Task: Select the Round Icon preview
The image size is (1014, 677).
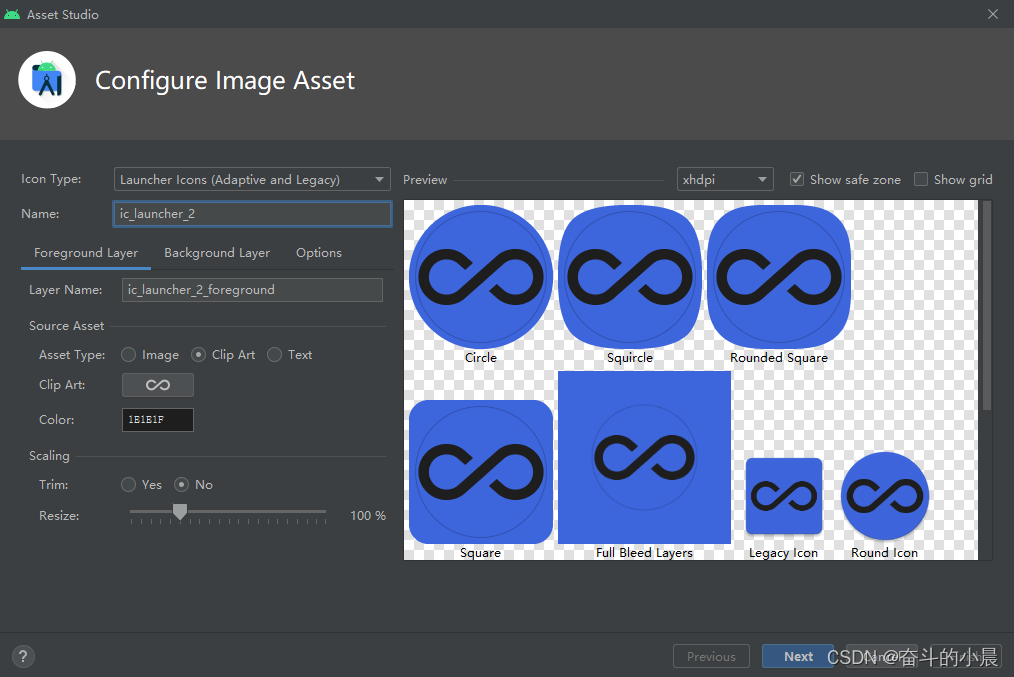Action: click(x=885, y=496)
